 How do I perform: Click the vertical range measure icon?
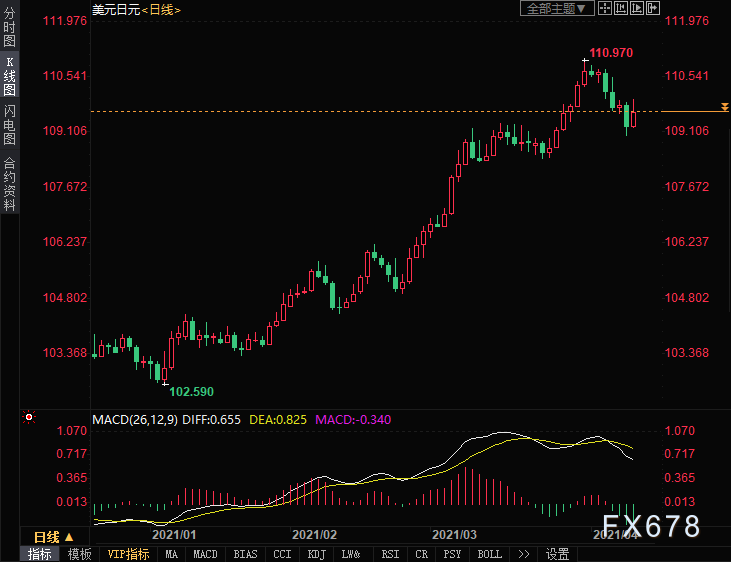click(x=621, y=8)
